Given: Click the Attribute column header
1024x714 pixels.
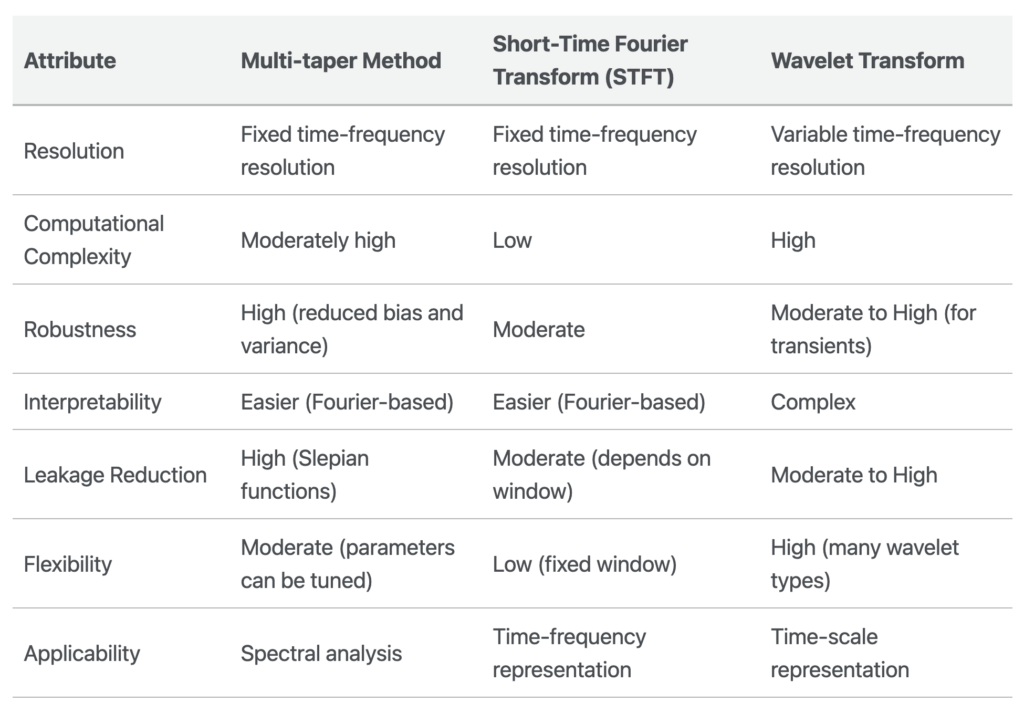Looking at the screenshot, I should coord(70,60).
